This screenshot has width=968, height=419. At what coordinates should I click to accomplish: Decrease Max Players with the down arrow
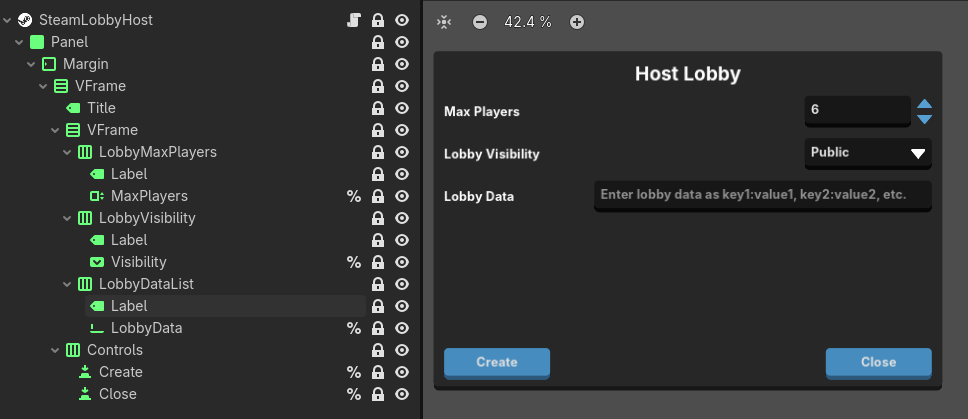924,119
